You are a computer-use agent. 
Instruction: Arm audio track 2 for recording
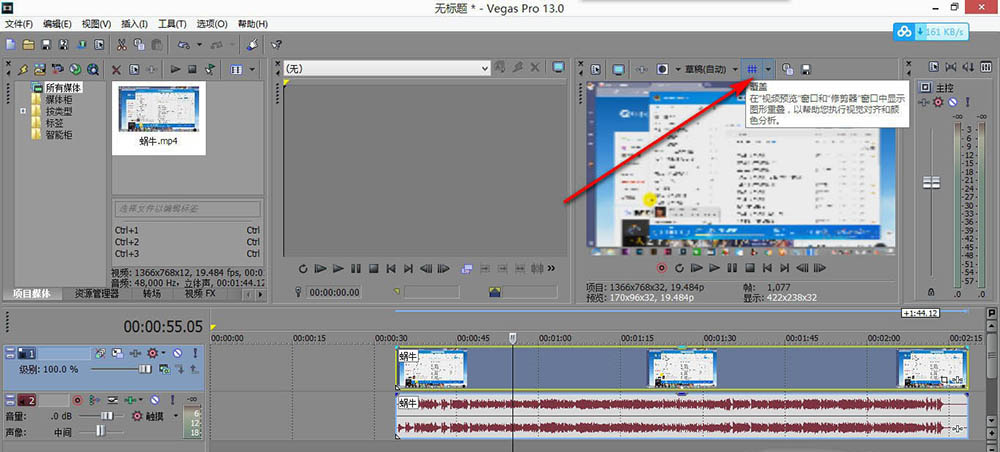coord(76,400)
